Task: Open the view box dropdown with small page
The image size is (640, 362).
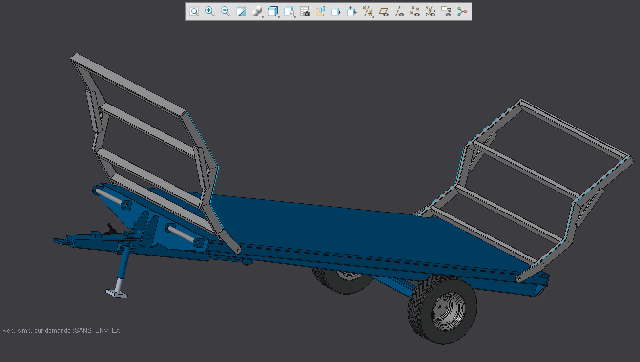Action: tap(289, 11)
